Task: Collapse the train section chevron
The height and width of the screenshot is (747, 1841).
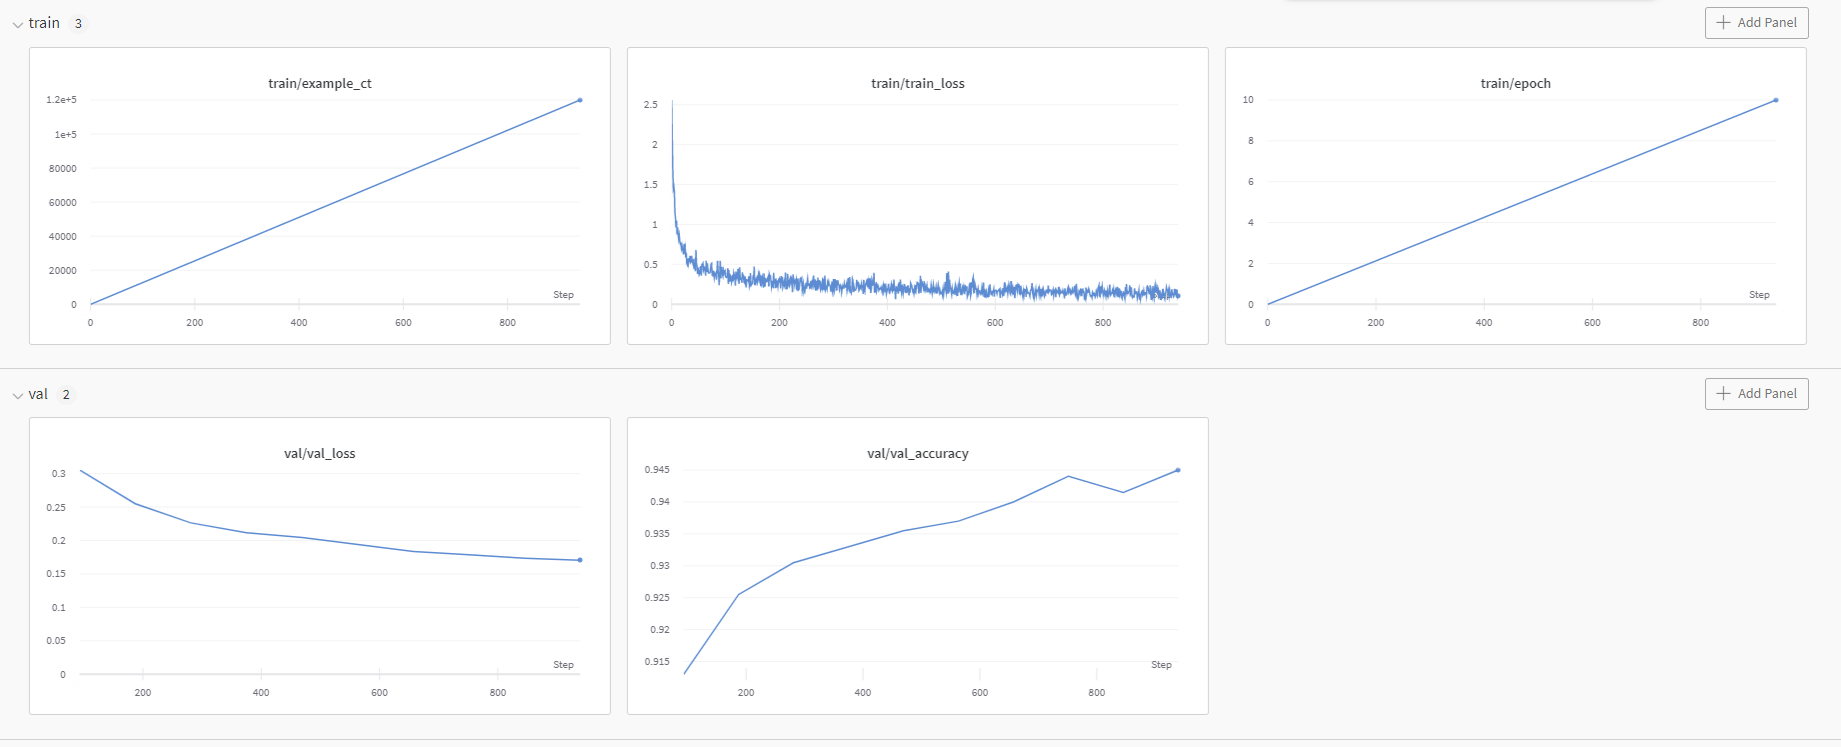Action: [x=17, y=25]
